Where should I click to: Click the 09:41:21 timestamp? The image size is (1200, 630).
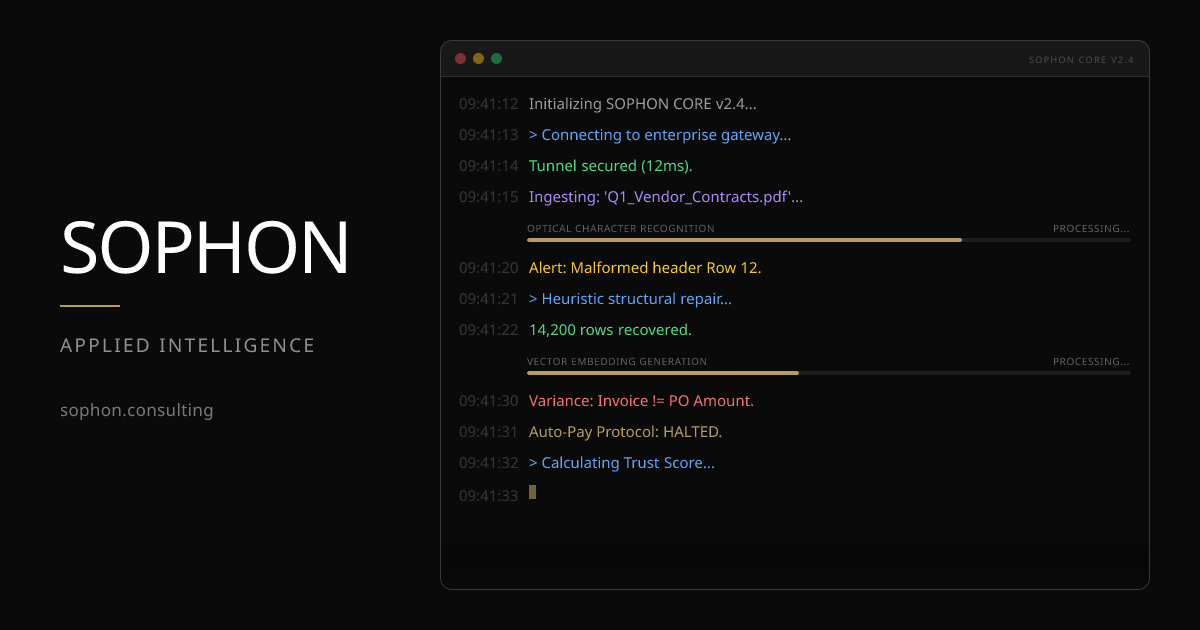pyautogui.click(x=489, y=299)
